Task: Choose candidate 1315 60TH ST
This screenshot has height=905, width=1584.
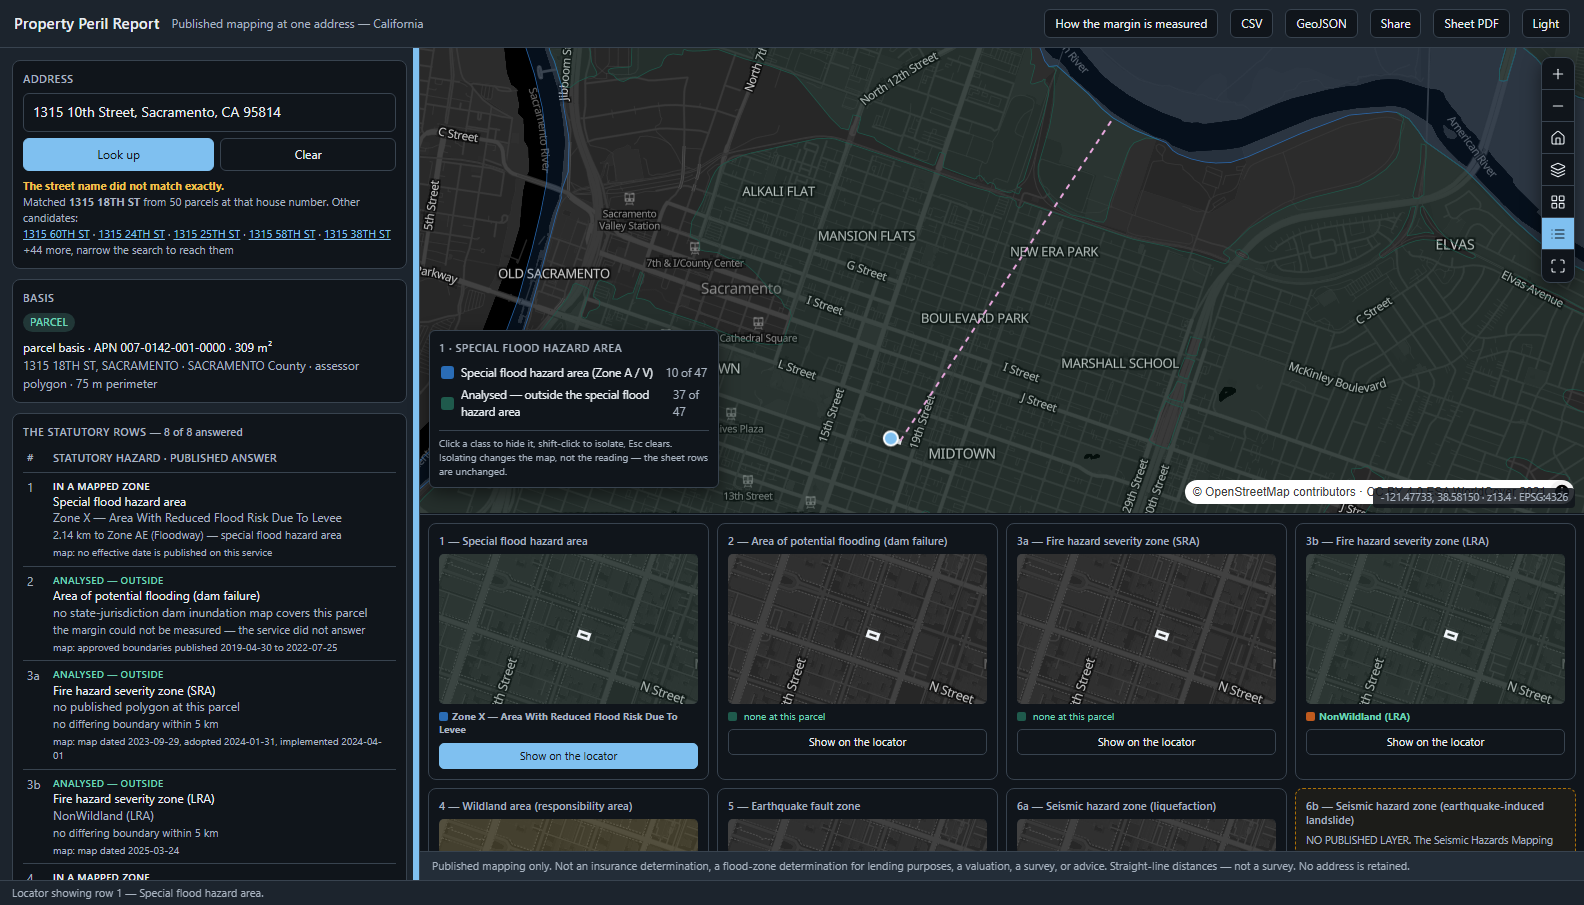Action: pos(56,234)
